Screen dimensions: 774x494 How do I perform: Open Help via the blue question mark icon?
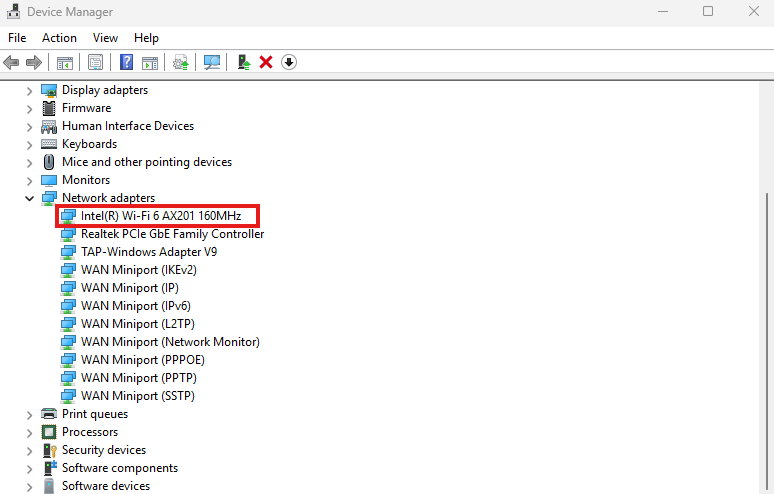(x=127, y=62)
